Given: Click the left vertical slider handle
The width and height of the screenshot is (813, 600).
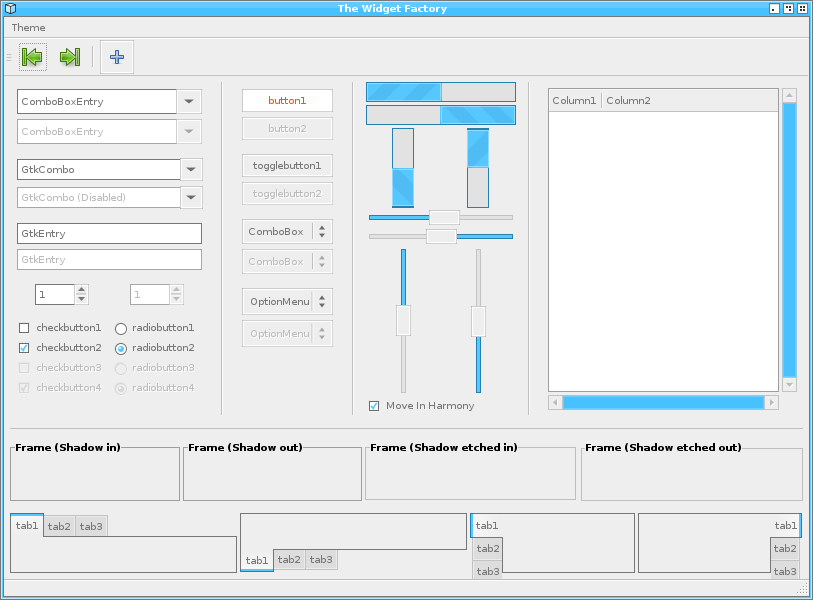Looking at the screenshot, I should pyautogui.click(x=403, y=320).
